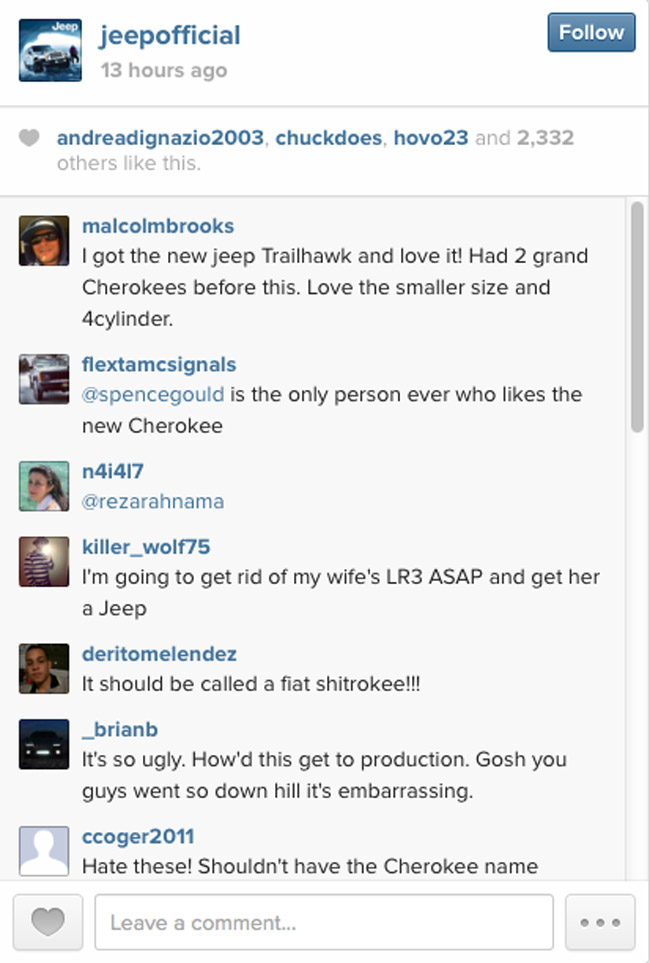
Task: Click n4i4l7's profile avatar
Action: [x=45, y=486]
